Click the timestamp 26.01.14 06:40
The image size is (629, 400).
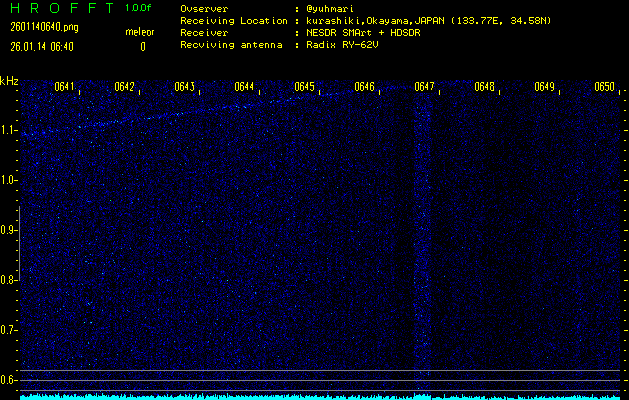click(x=42, y=47)
